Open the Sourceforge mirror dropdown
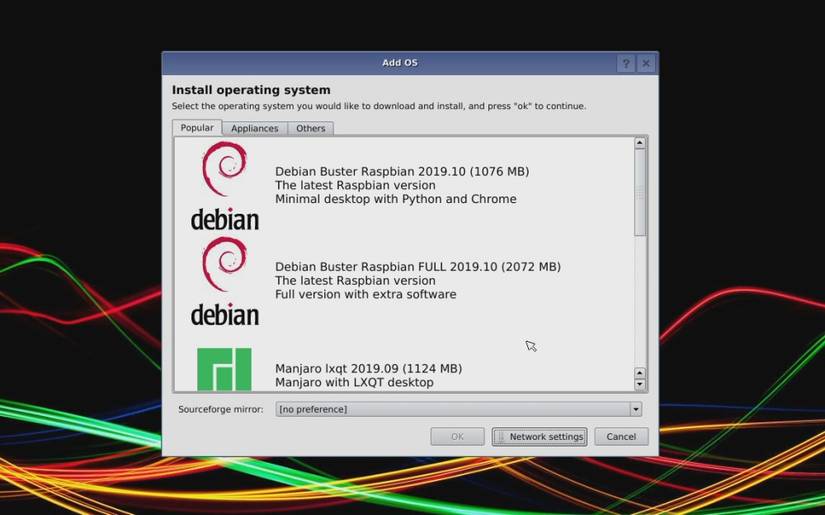 458,409
